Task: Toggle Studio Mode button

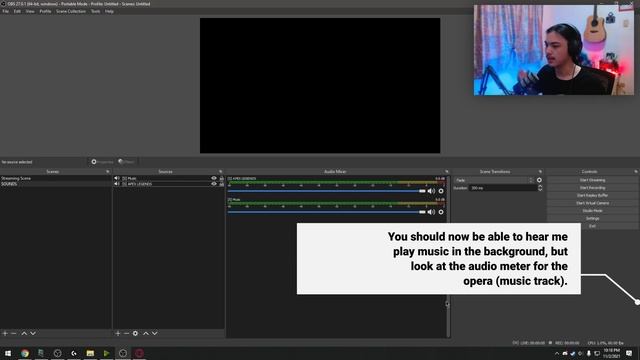Action: [x=592, y=211]
